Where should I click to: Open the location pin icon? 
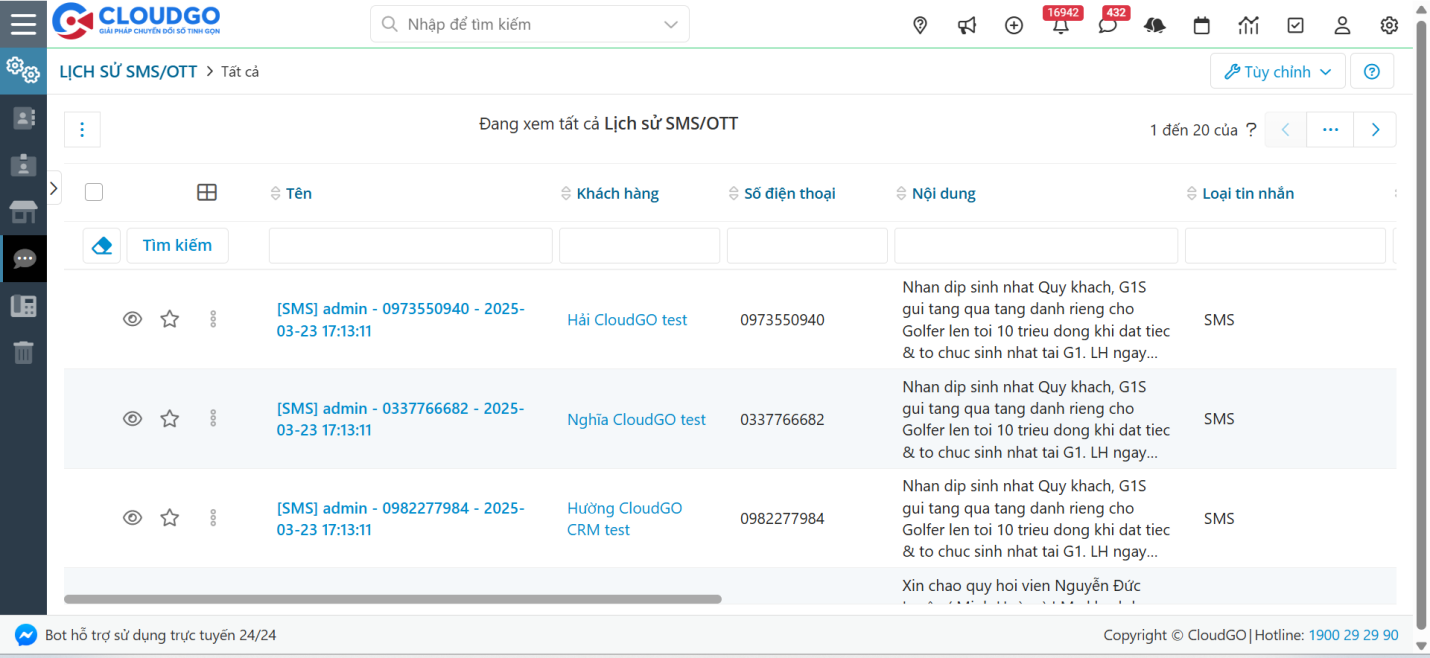click(x=919, y=25)
